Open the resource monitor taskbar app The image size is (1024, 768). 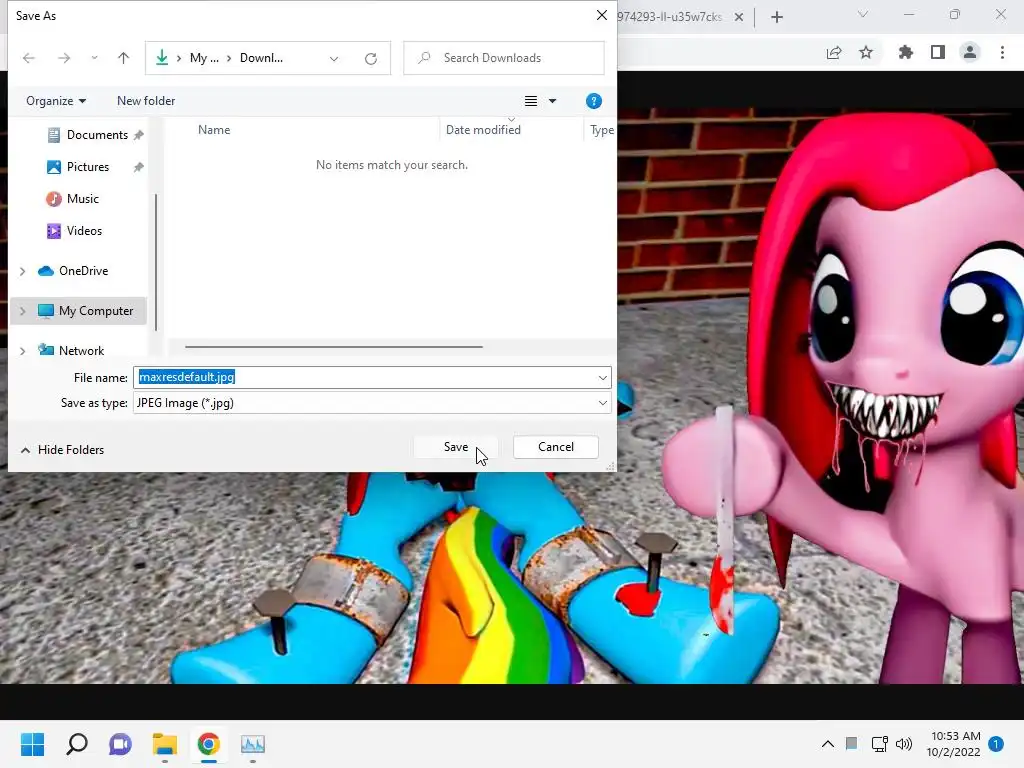[x=253, y=744]
